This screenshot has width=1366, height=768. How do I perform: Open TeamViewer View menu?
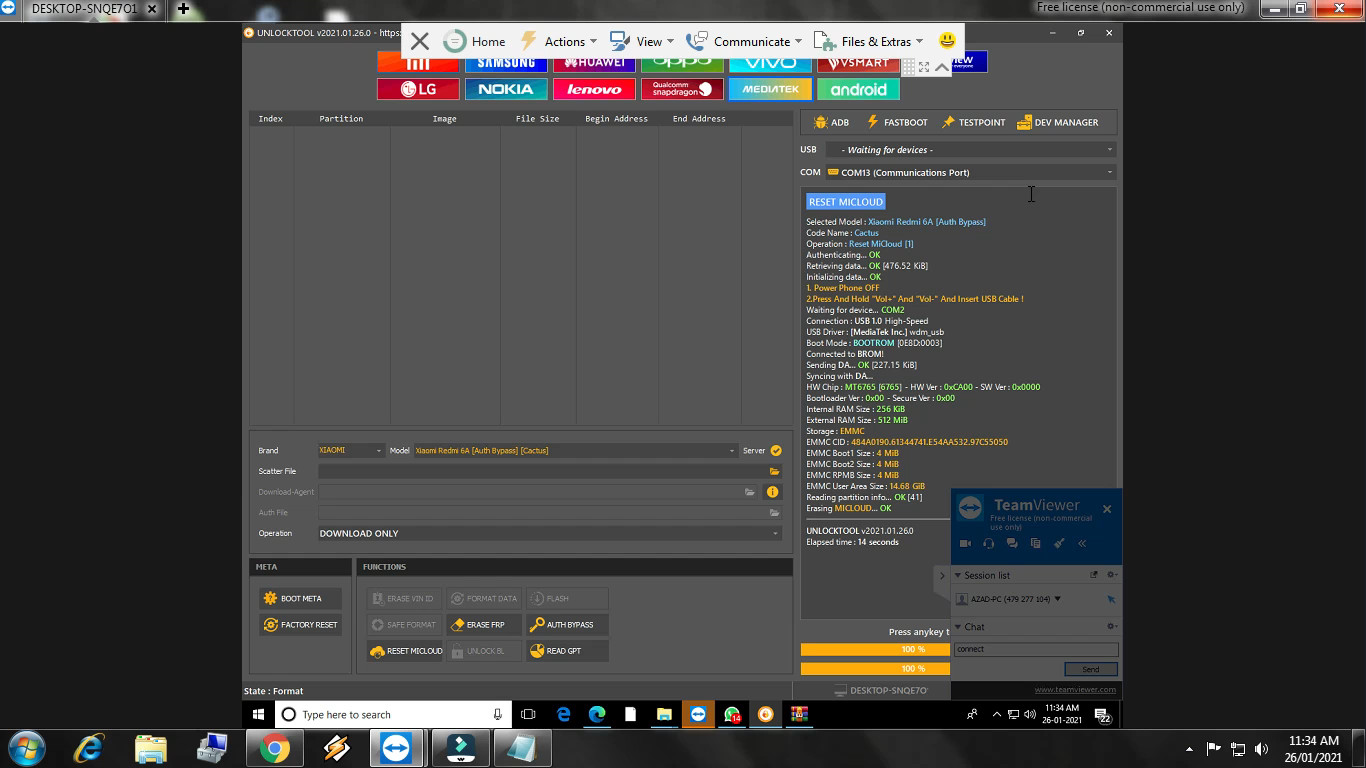point(641,41)
